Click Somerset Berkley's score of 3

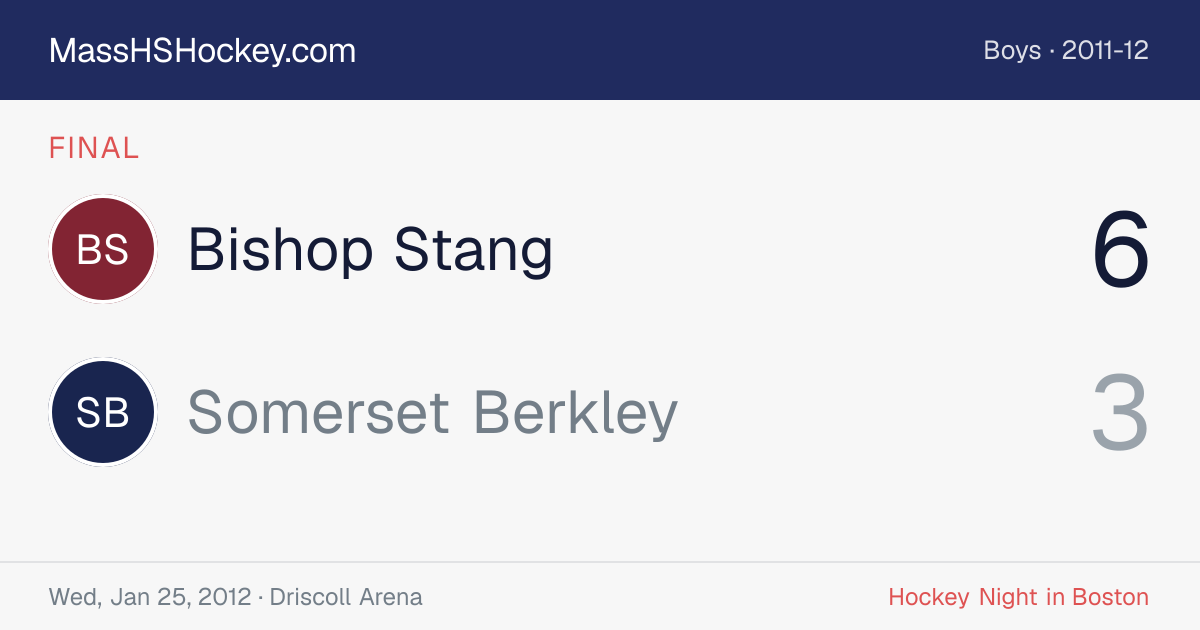[x=1120, y=412]
